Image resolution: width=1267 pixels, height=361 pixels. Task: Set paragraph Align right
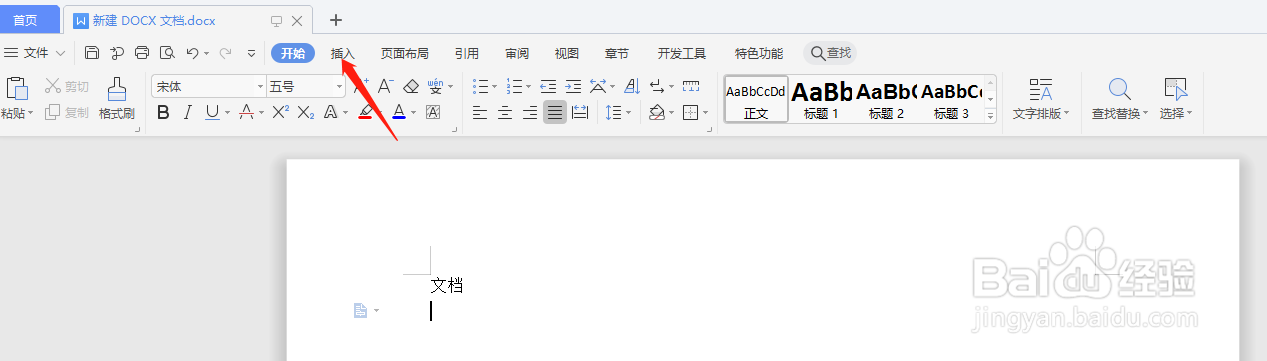pyautogui.click(x=530, y=113)
